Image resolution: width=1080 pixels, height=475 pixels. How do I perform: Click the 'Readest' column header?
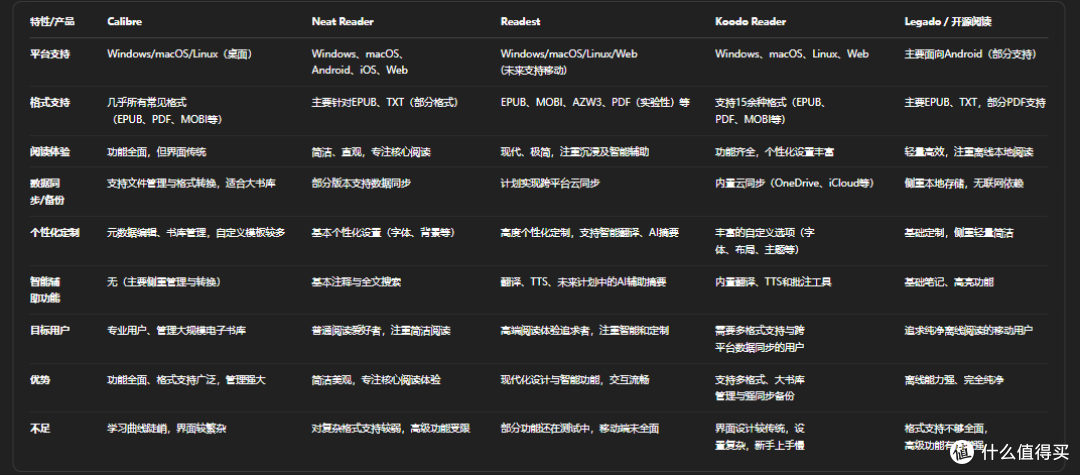point(520,22)
